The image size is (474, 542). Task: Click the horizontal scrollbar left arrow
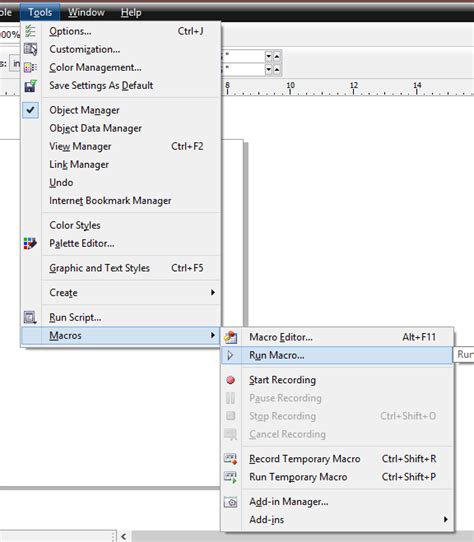(124, 536)
